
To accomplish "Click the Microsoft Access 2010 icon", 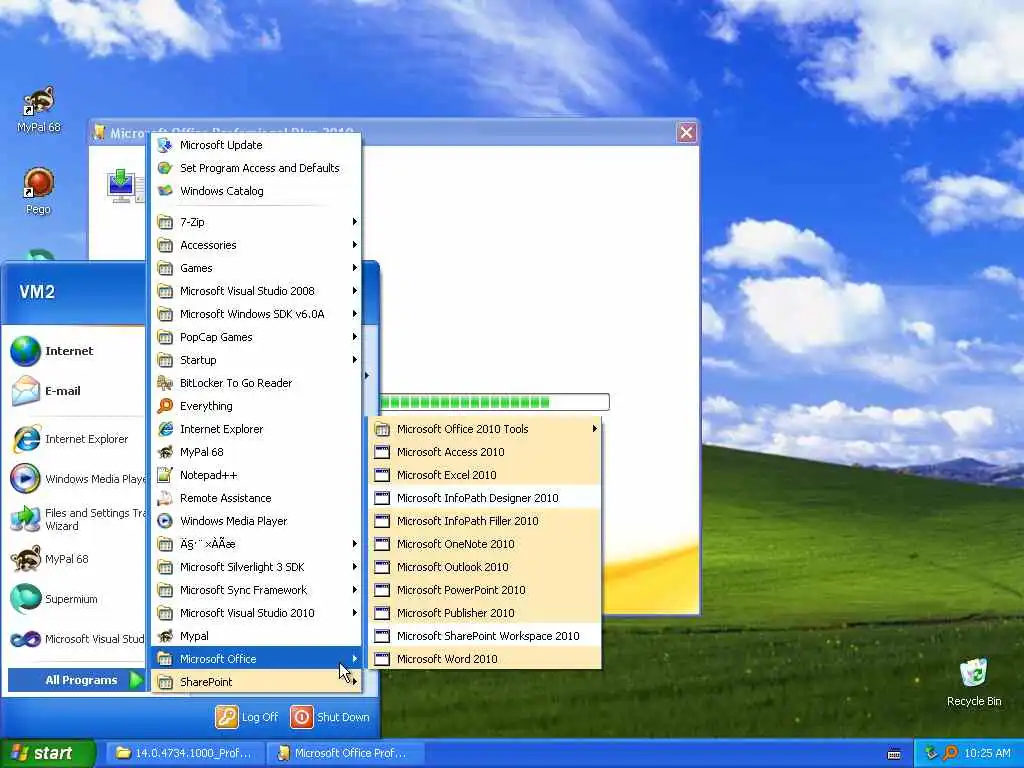I will [382, 452].
